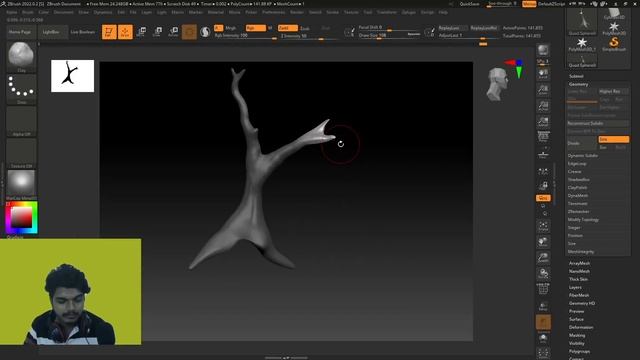Click the Actual size icon
Viewport: 640px width, 360px height.
click(543, 106)
